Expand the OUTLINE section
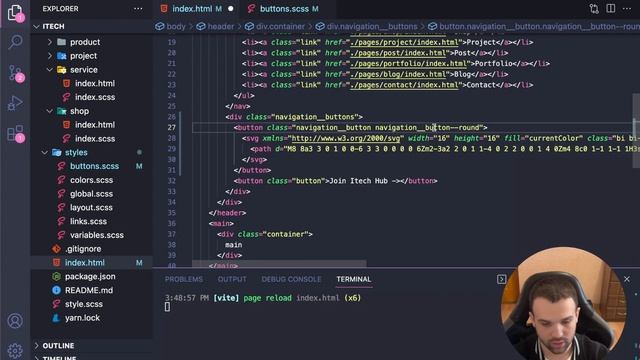The width and height of the screenshot is (640, 360). 58,346
